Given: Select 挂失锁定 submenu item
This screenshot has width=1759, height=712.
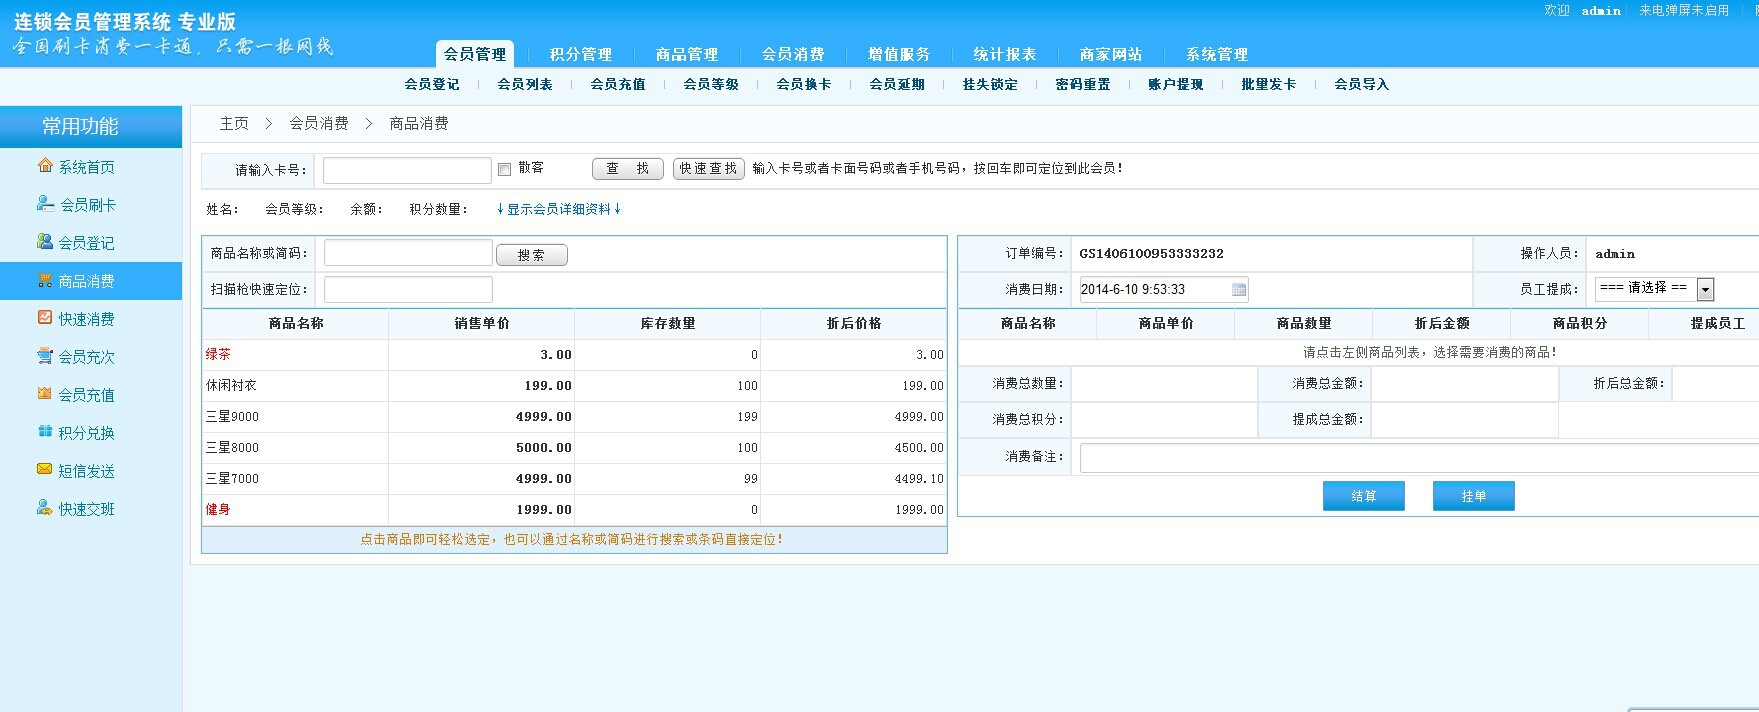Looking at the screenshot, I should (990, 84).
